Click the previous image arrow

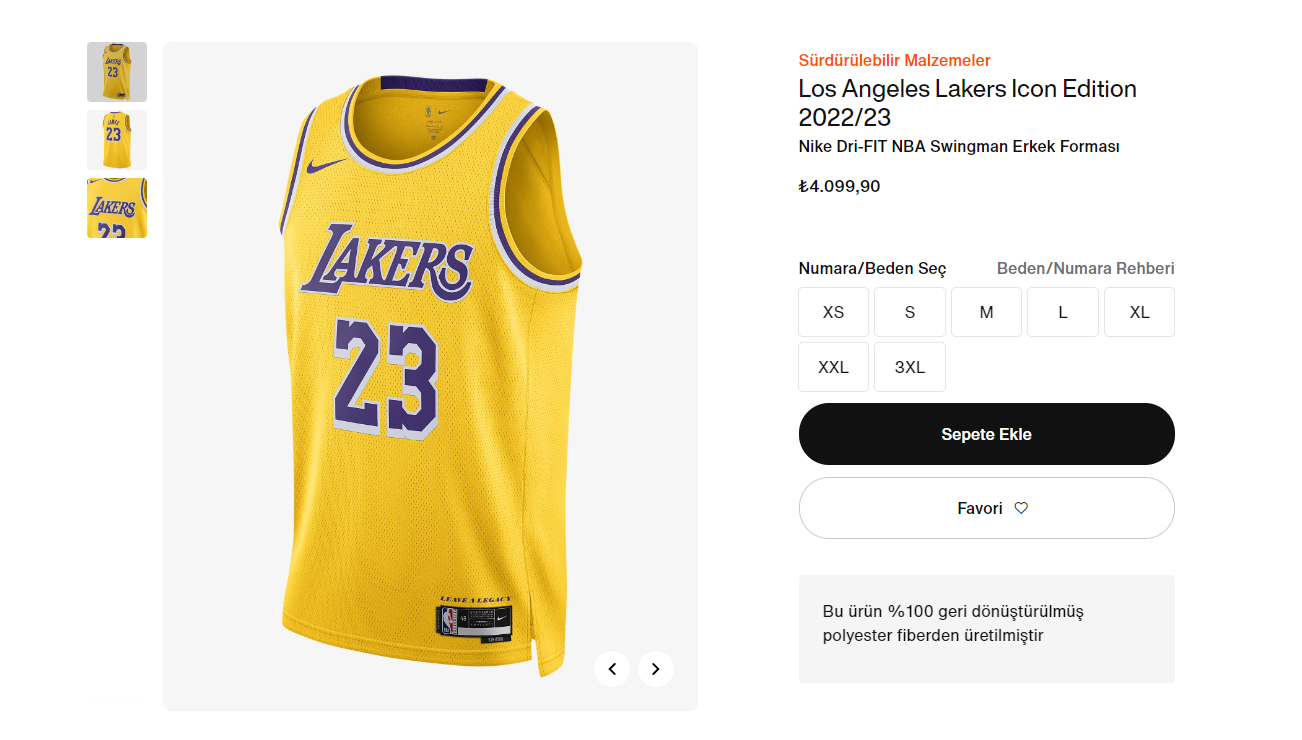tap(612, 669)
